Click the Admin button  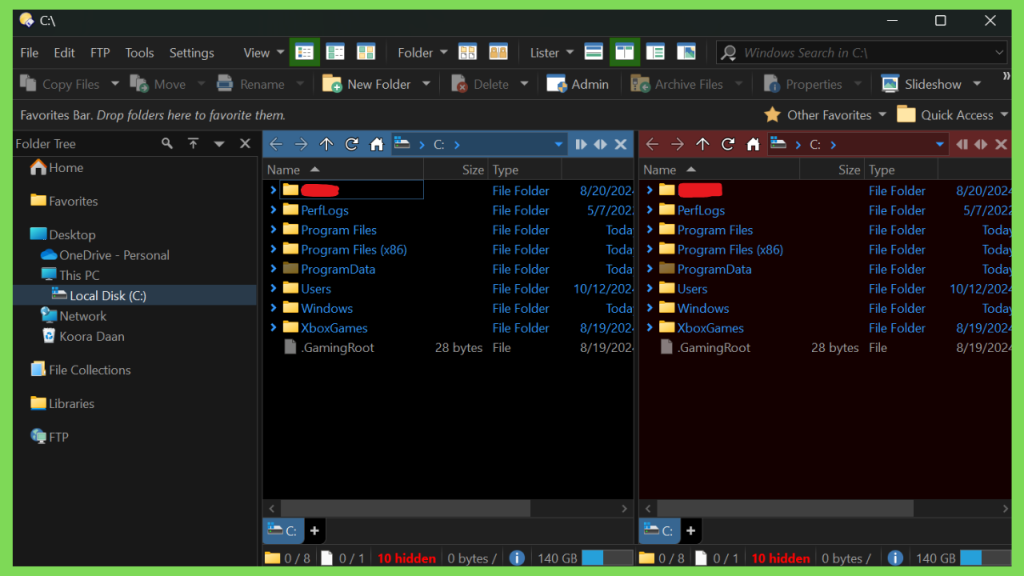pos(578,84)
